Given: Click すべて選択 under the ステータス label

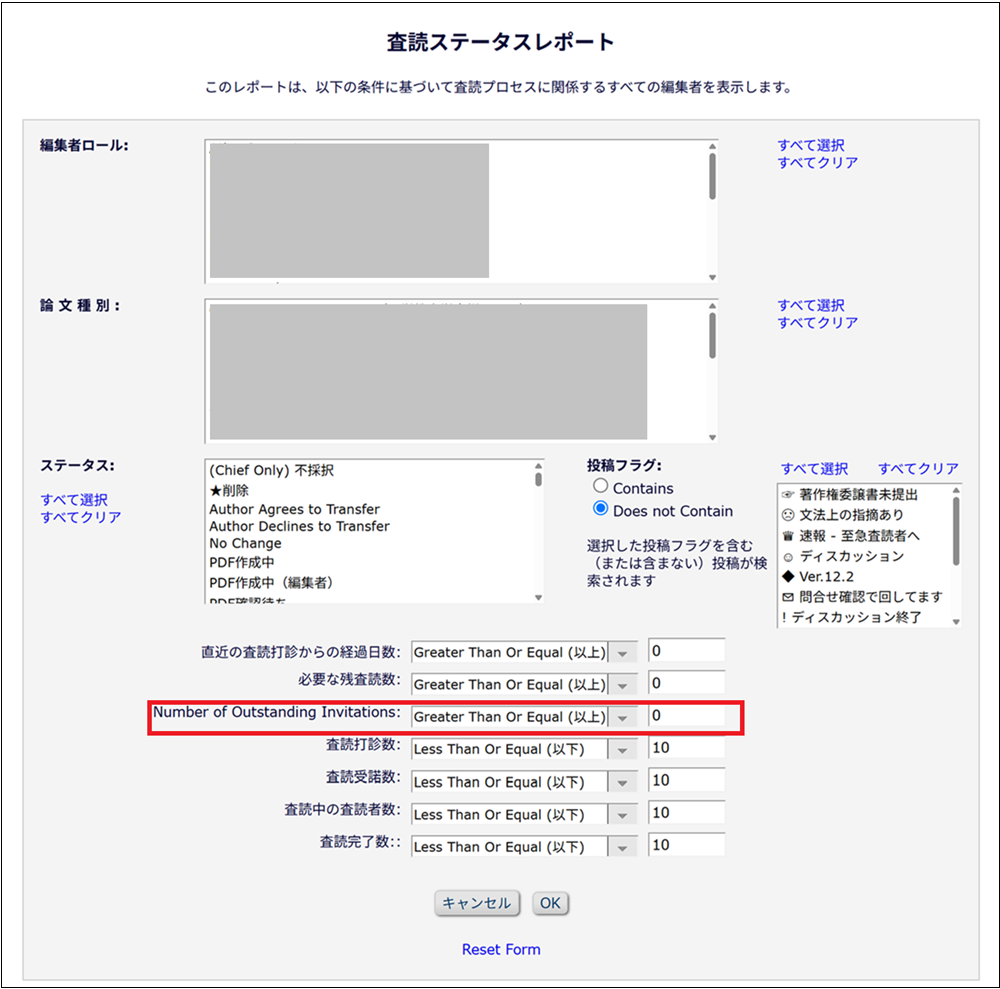Looking at the screenshot, I should click(74, 500).
